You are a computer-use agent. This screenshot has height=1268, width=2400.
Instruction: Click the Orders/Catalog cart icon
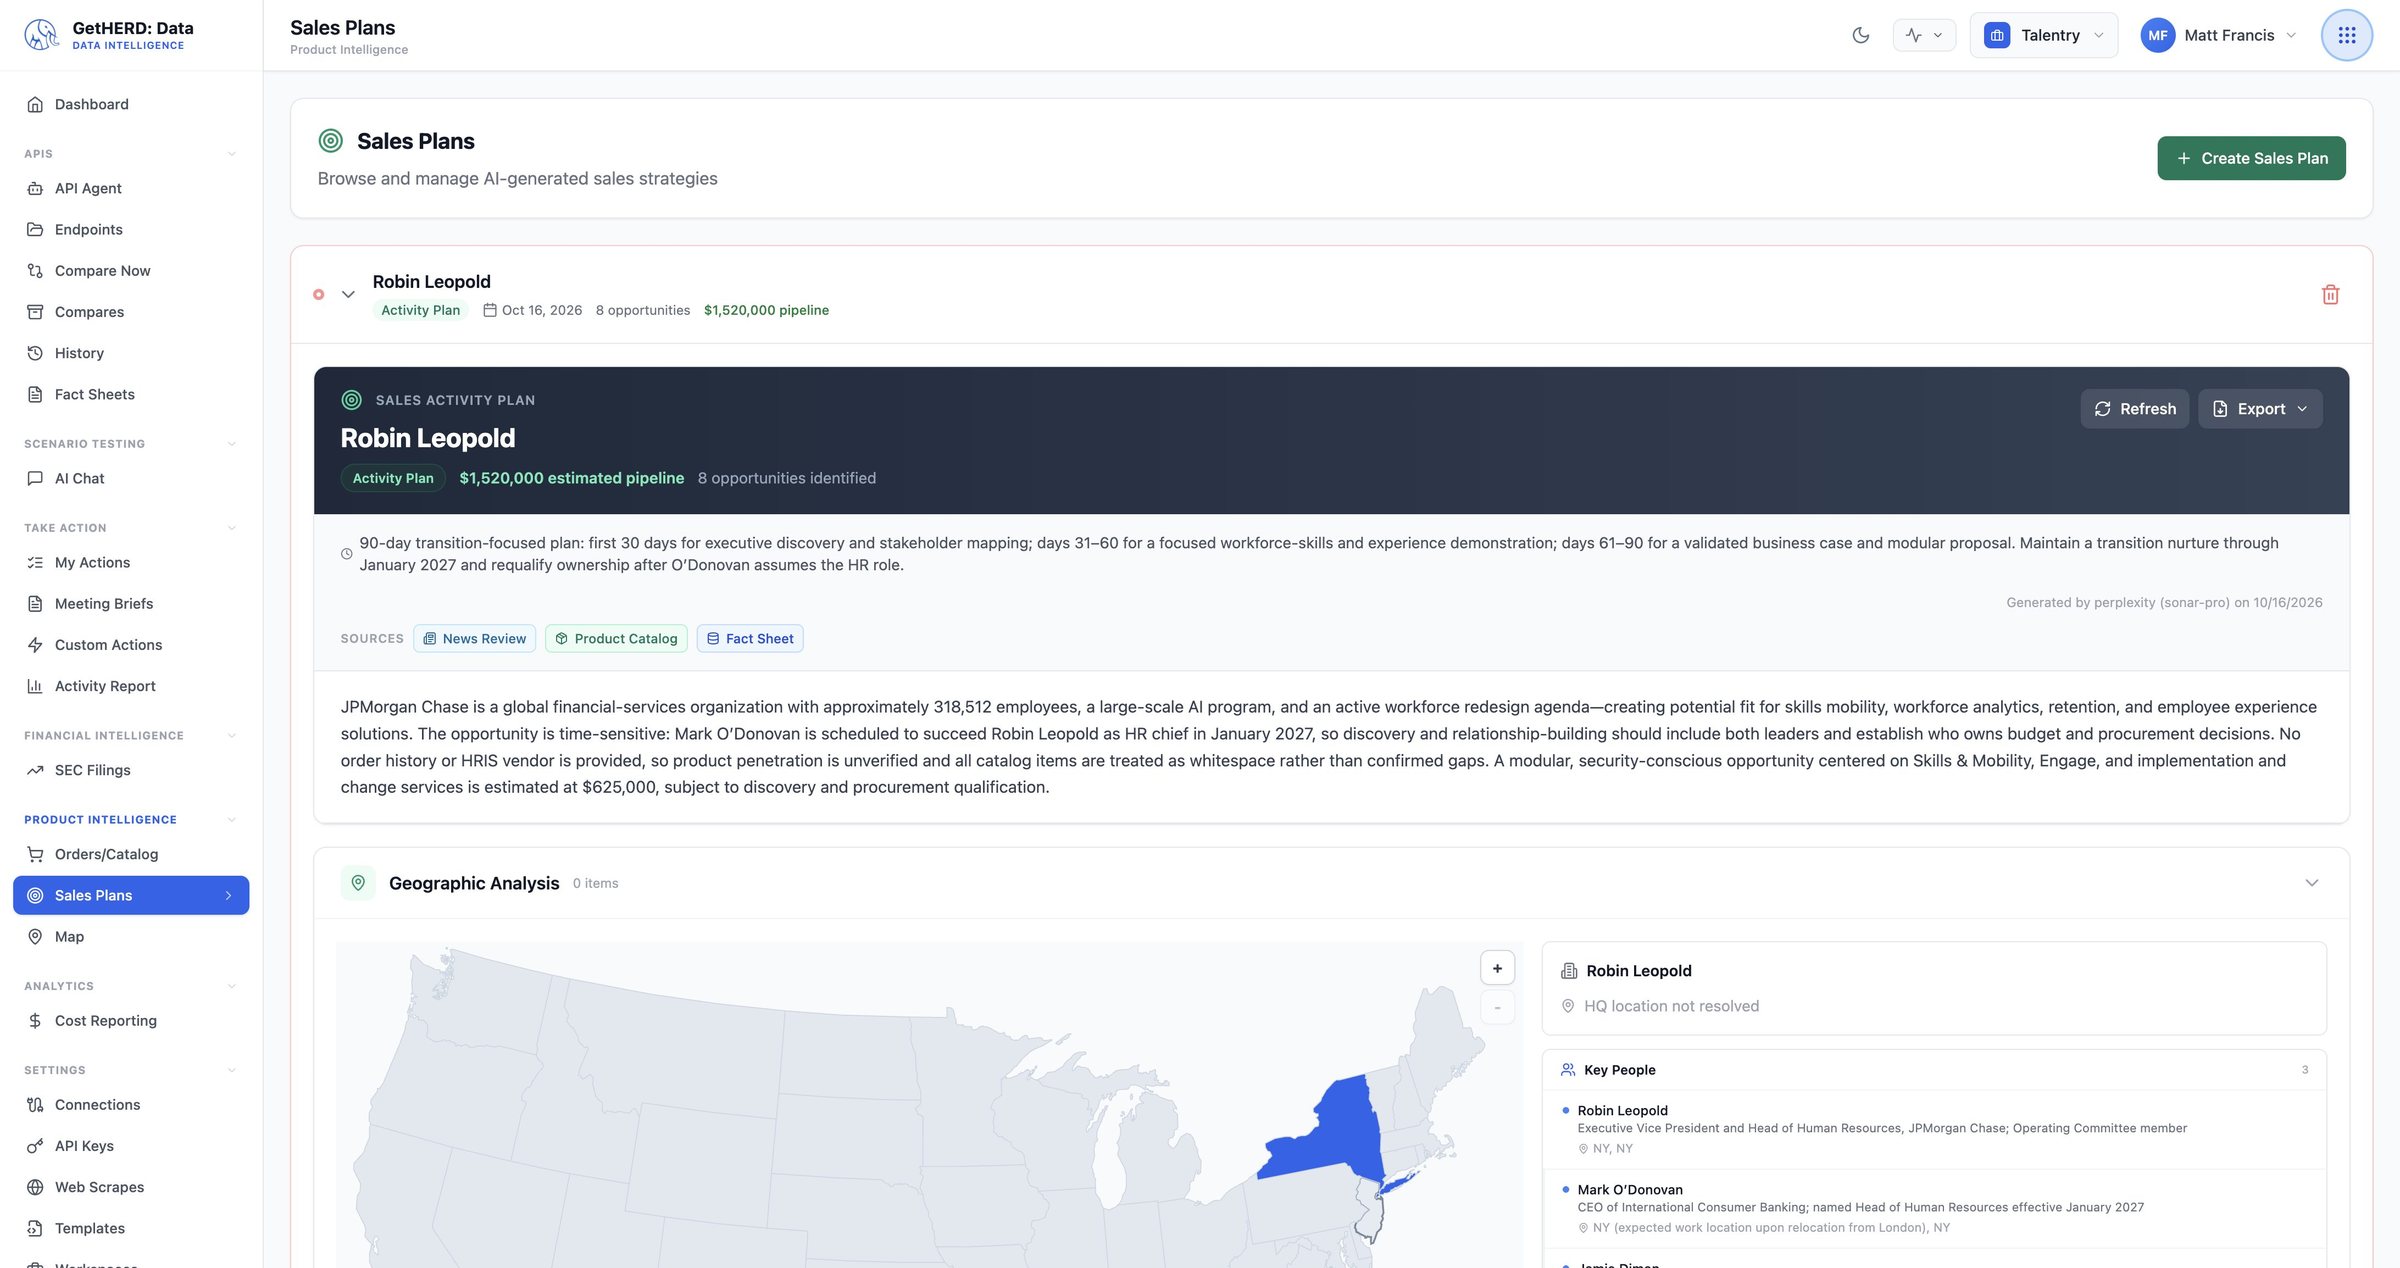(x=35, y=854)
